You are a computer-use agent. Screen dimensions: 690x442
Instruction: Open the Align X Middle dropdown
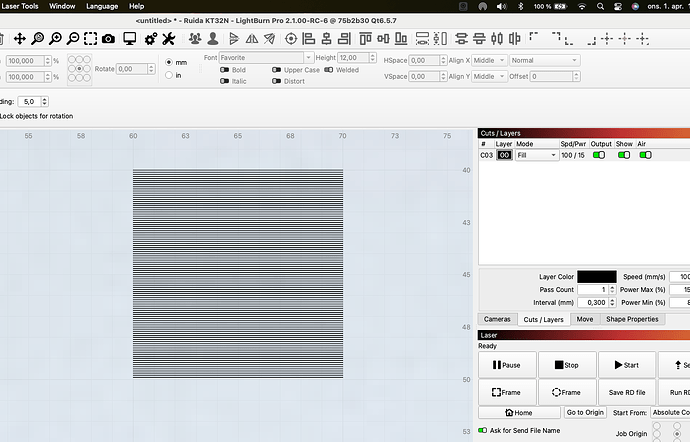coord(489,60)
